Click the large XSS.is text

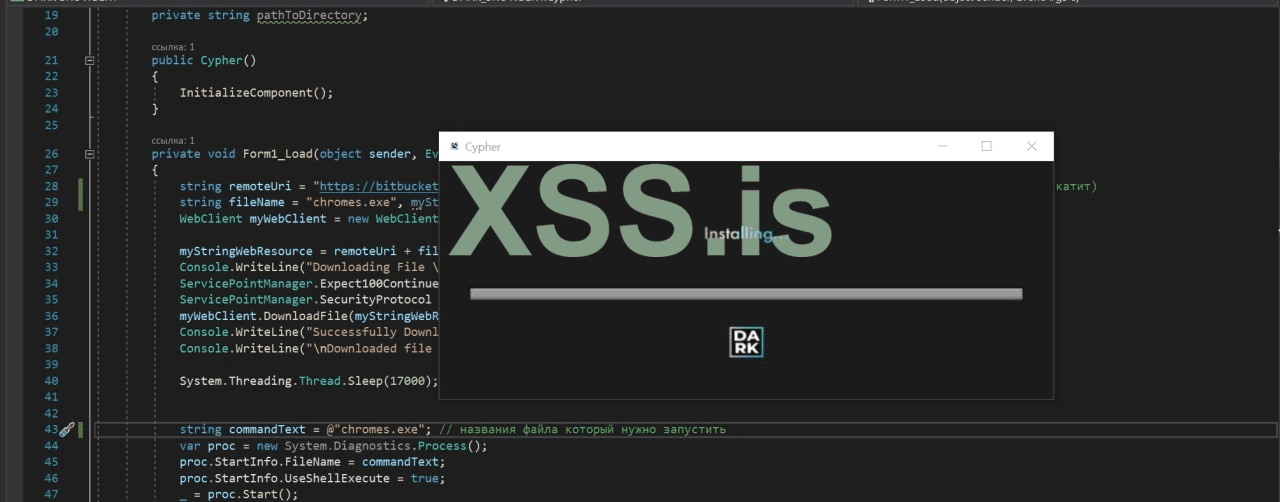[x=640, y=212]
